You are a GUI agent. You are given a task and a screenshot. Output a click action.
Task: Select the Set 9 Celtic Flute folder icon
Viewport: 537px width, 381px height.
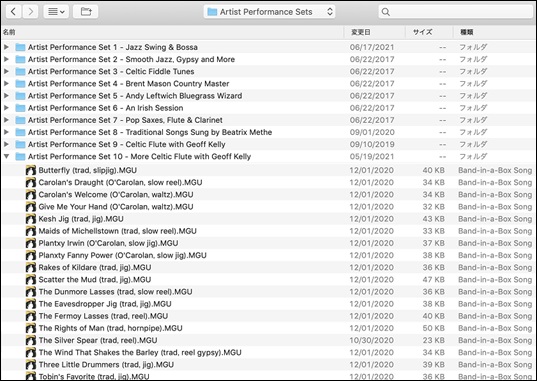20,144
